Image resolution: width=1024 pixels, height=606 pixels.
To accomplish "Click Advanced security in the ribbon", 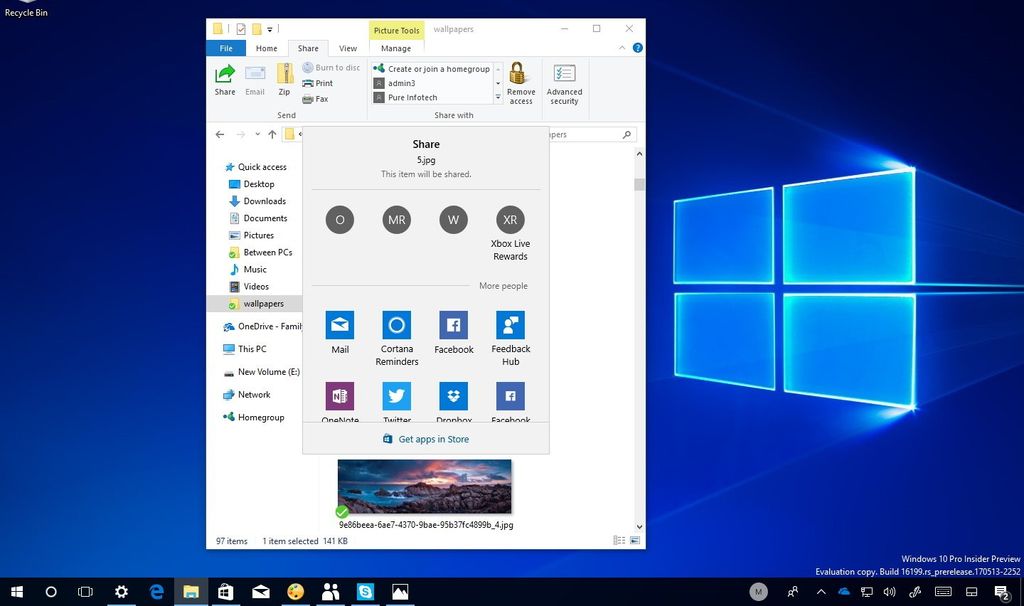I will [x=564, y=82].
